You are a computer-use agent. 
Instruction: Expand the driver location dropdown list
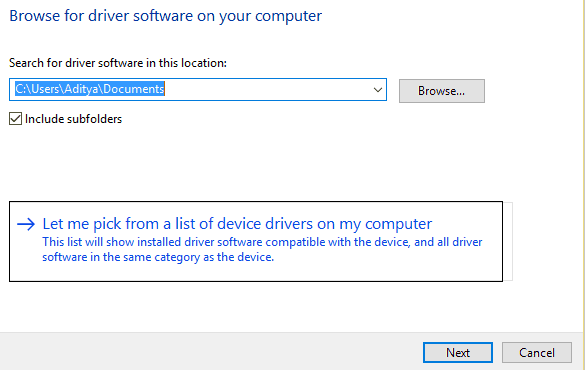tap(378, 90)
